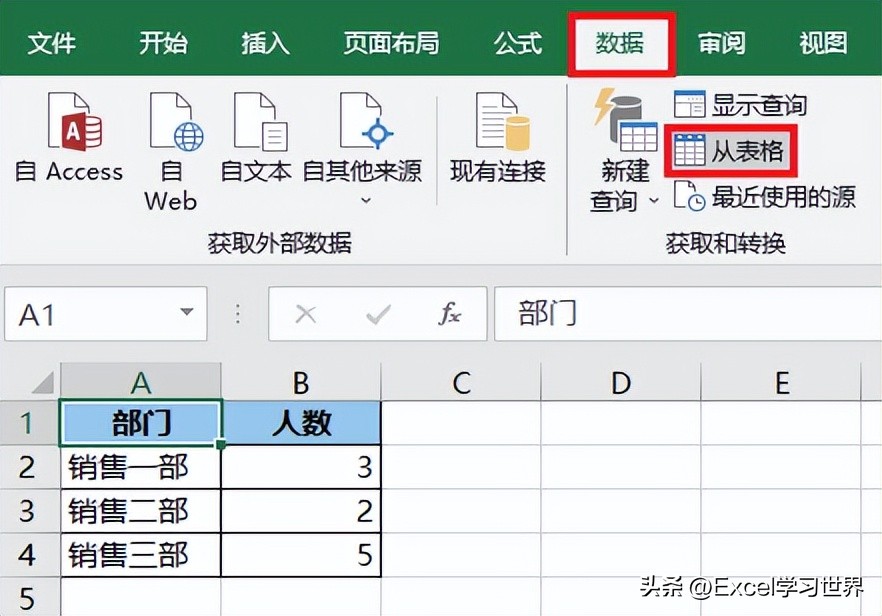Image resolution: width=882 pixels, height=616 pixels.
Task: Select column E header
Action: [x=781, y=383]
